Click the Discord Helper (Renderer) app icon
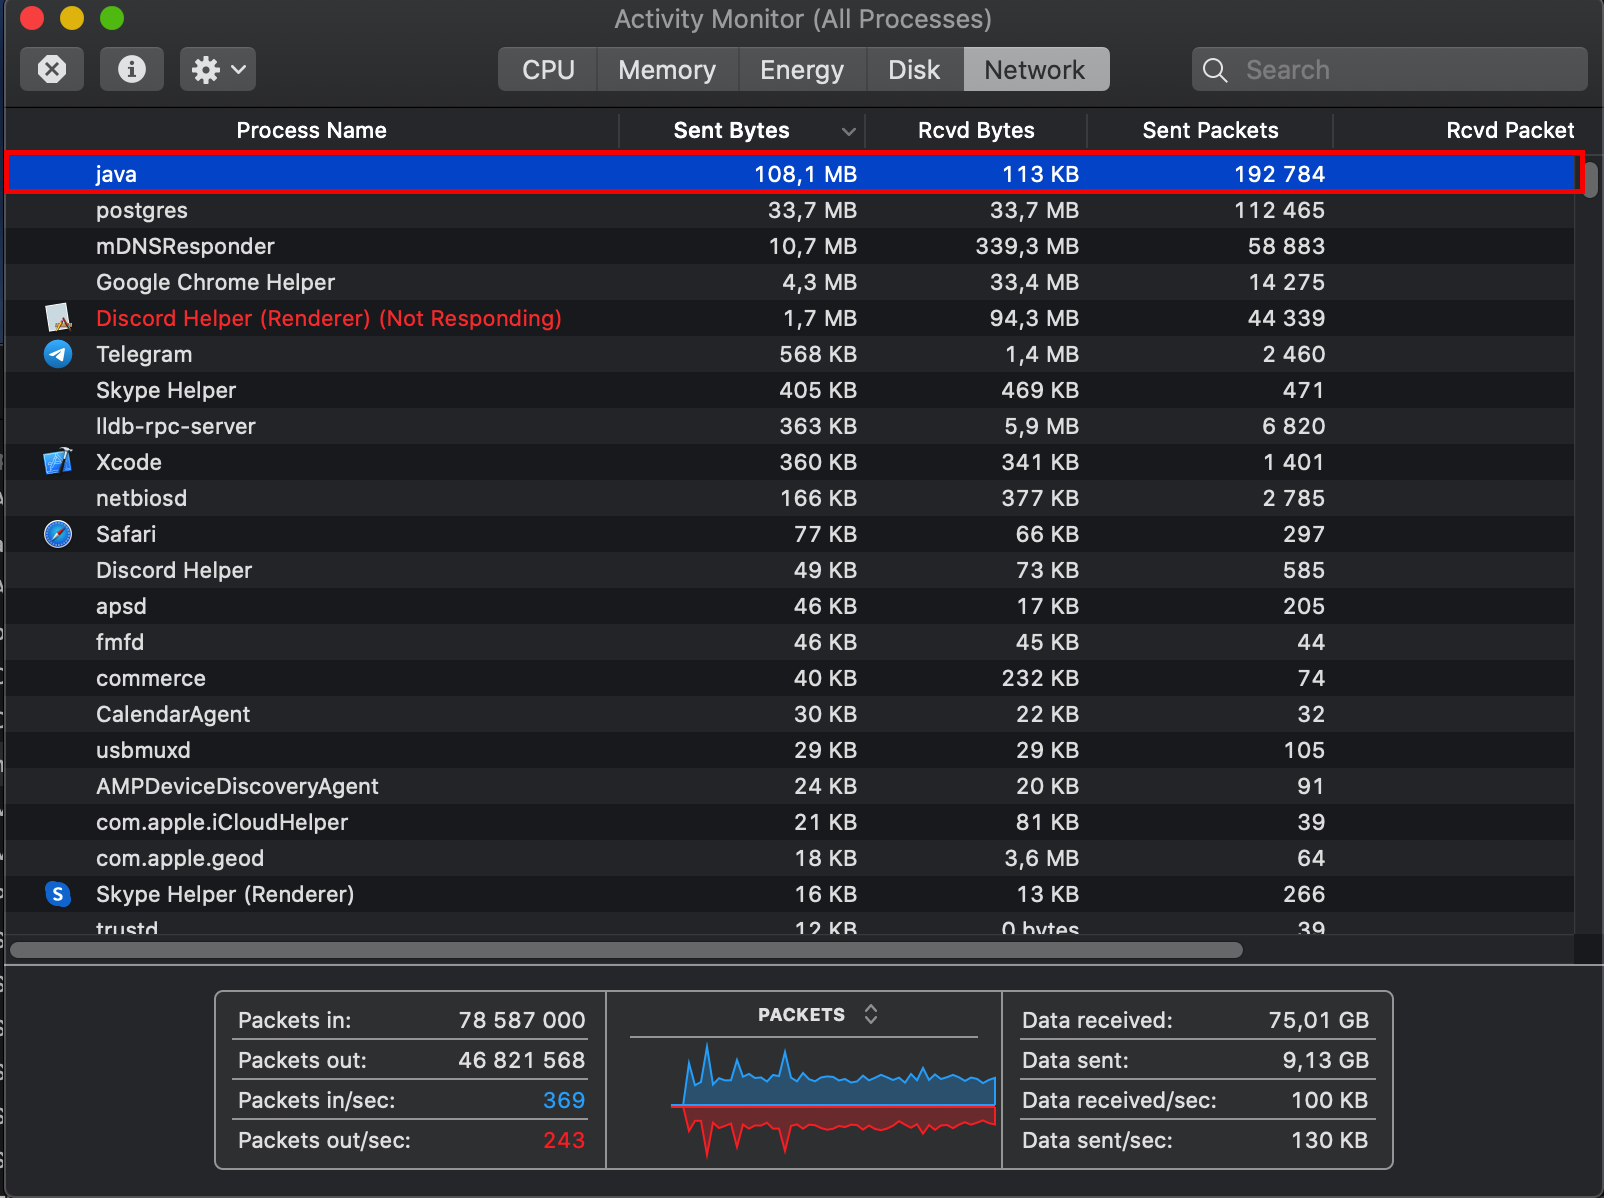 pyautogui.click(x=59, y=318)
